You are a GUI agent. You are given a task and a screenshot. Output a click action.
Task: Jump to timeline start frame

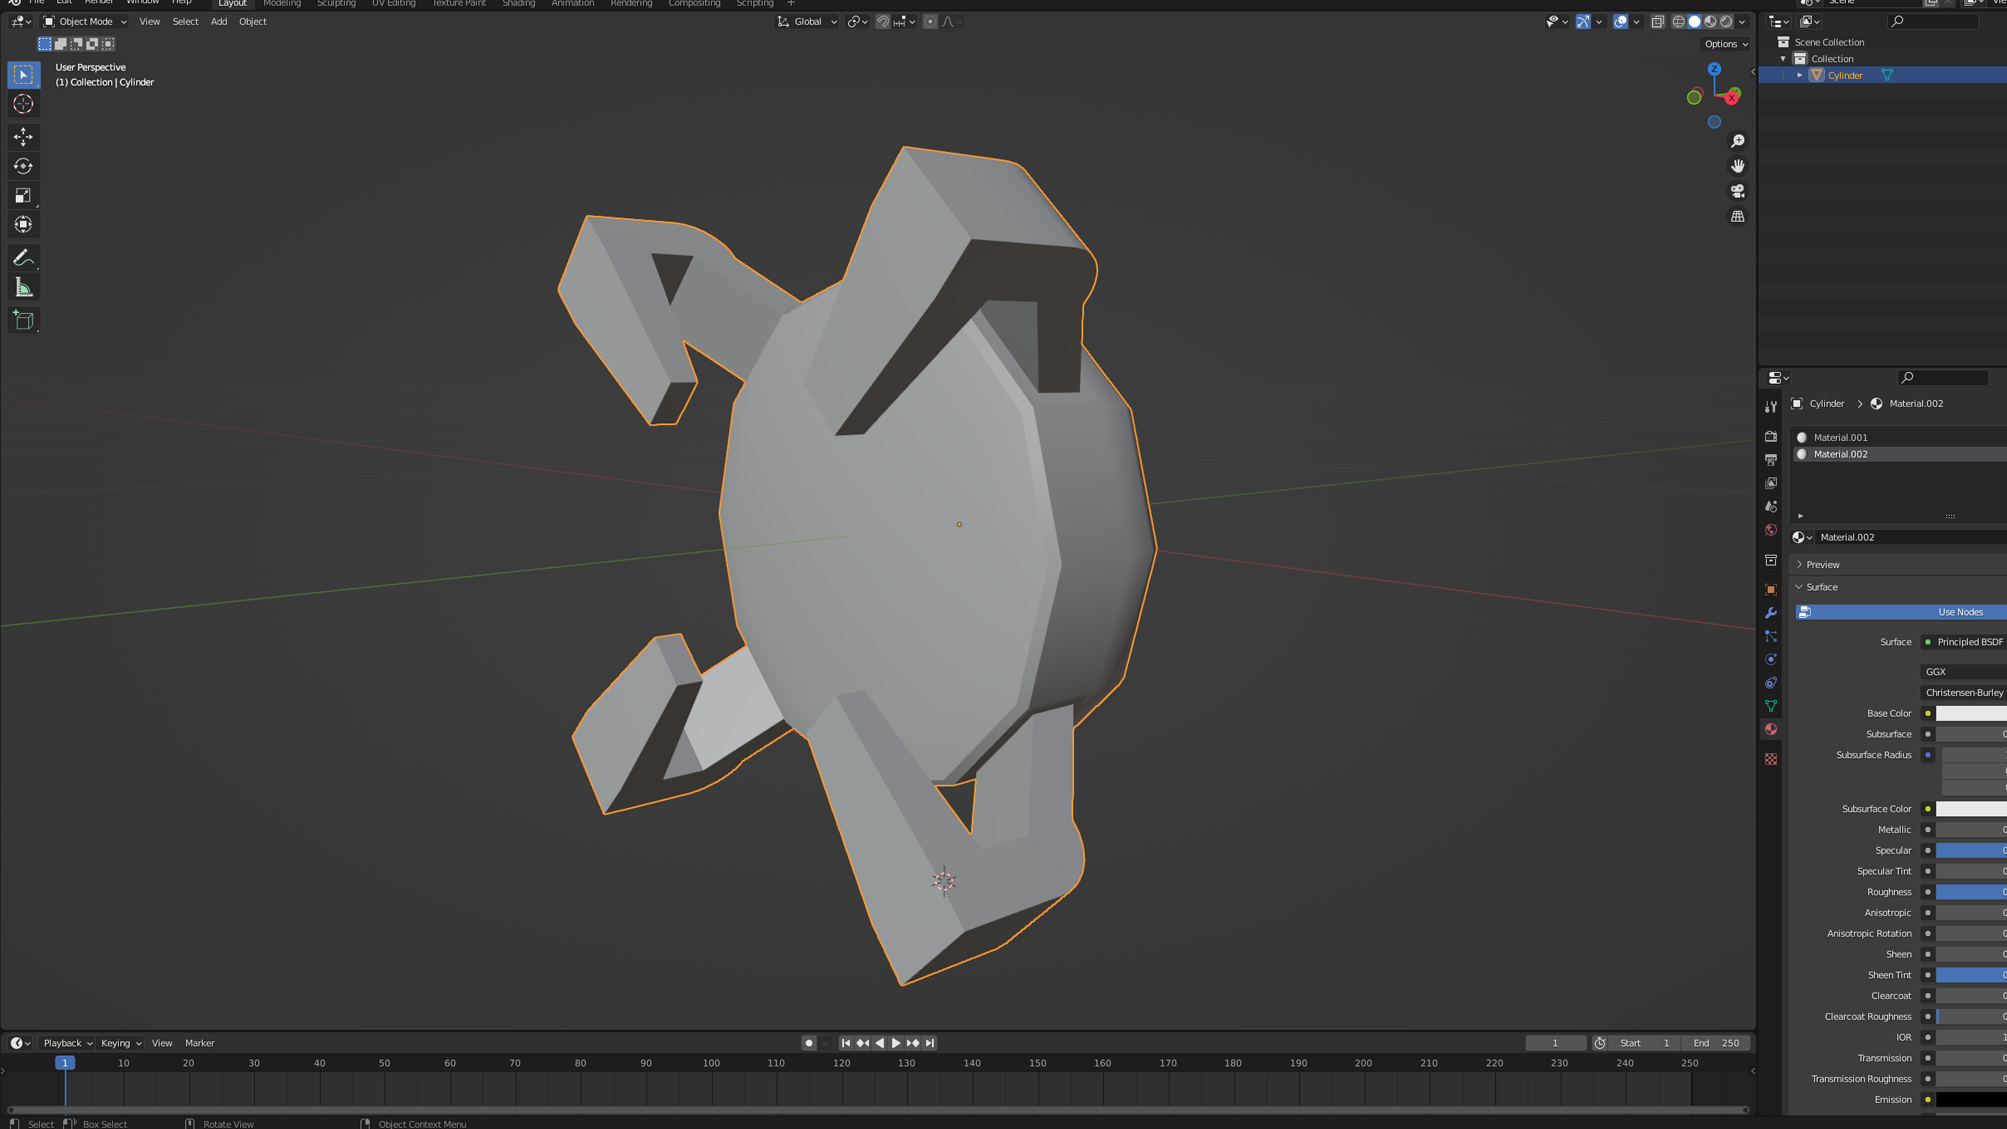pos(846,1043)
